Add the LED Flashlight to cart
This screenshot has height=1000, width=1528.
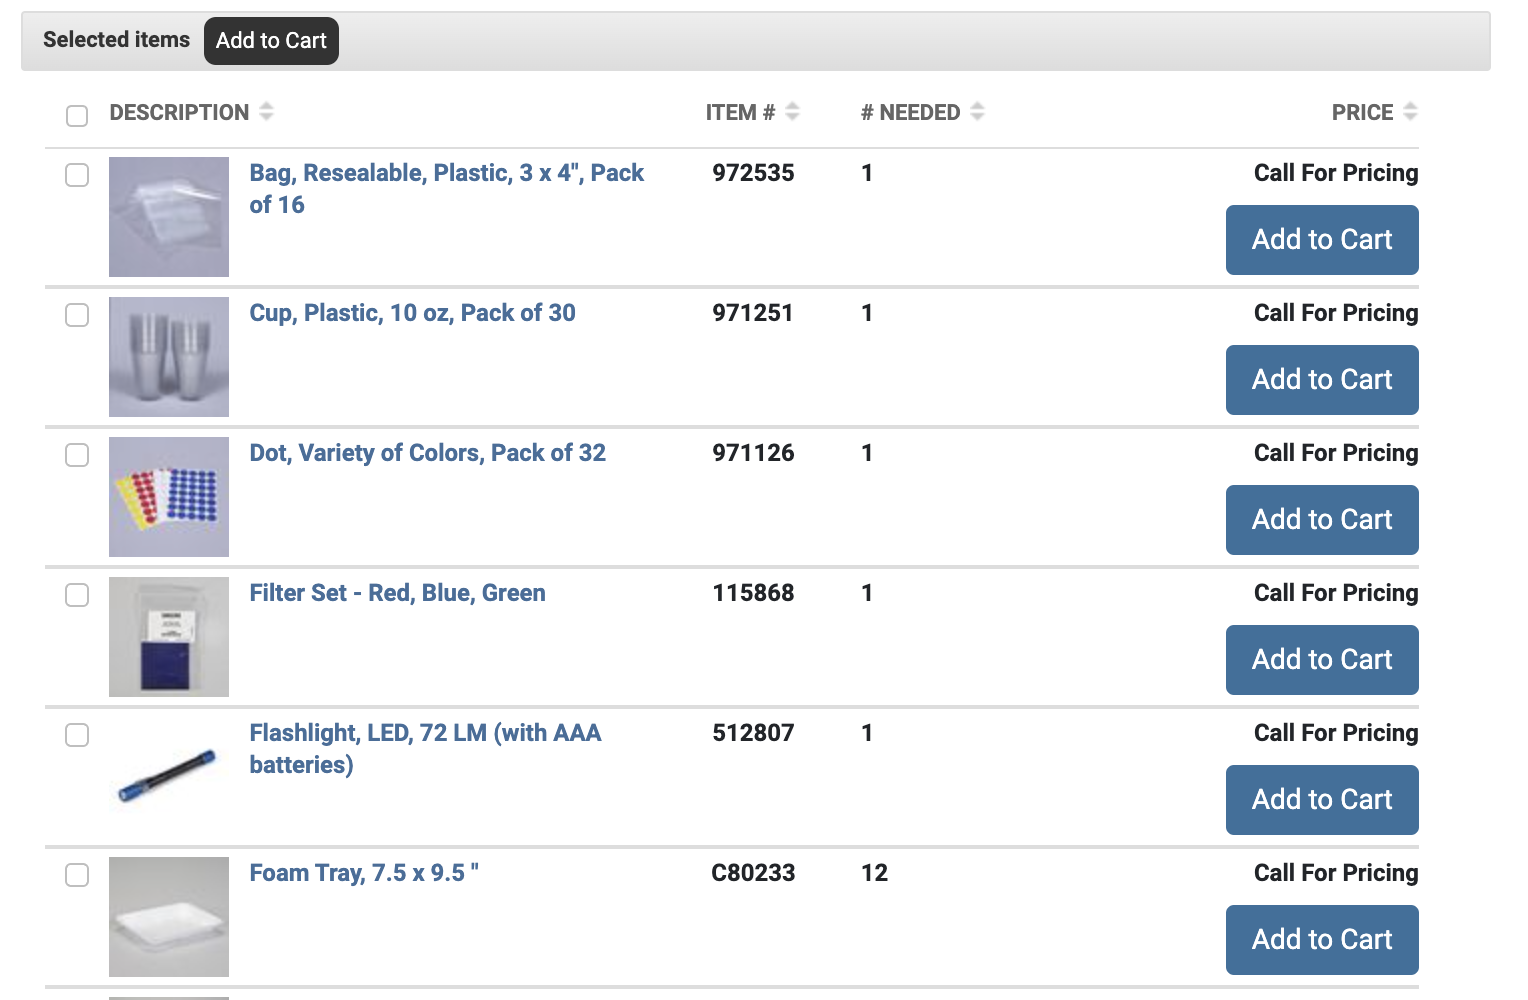pos(1322,800)
